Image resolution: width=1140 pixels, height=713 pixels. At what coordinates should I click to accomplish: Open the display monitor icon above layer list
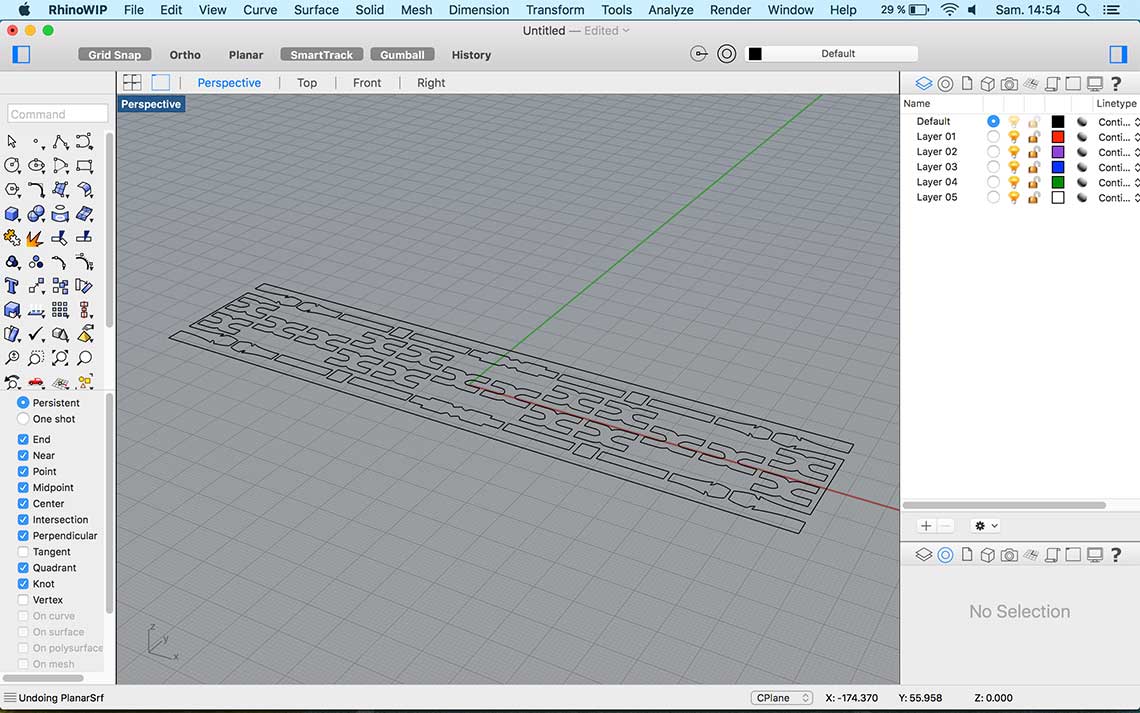[x=1095, y=84]
